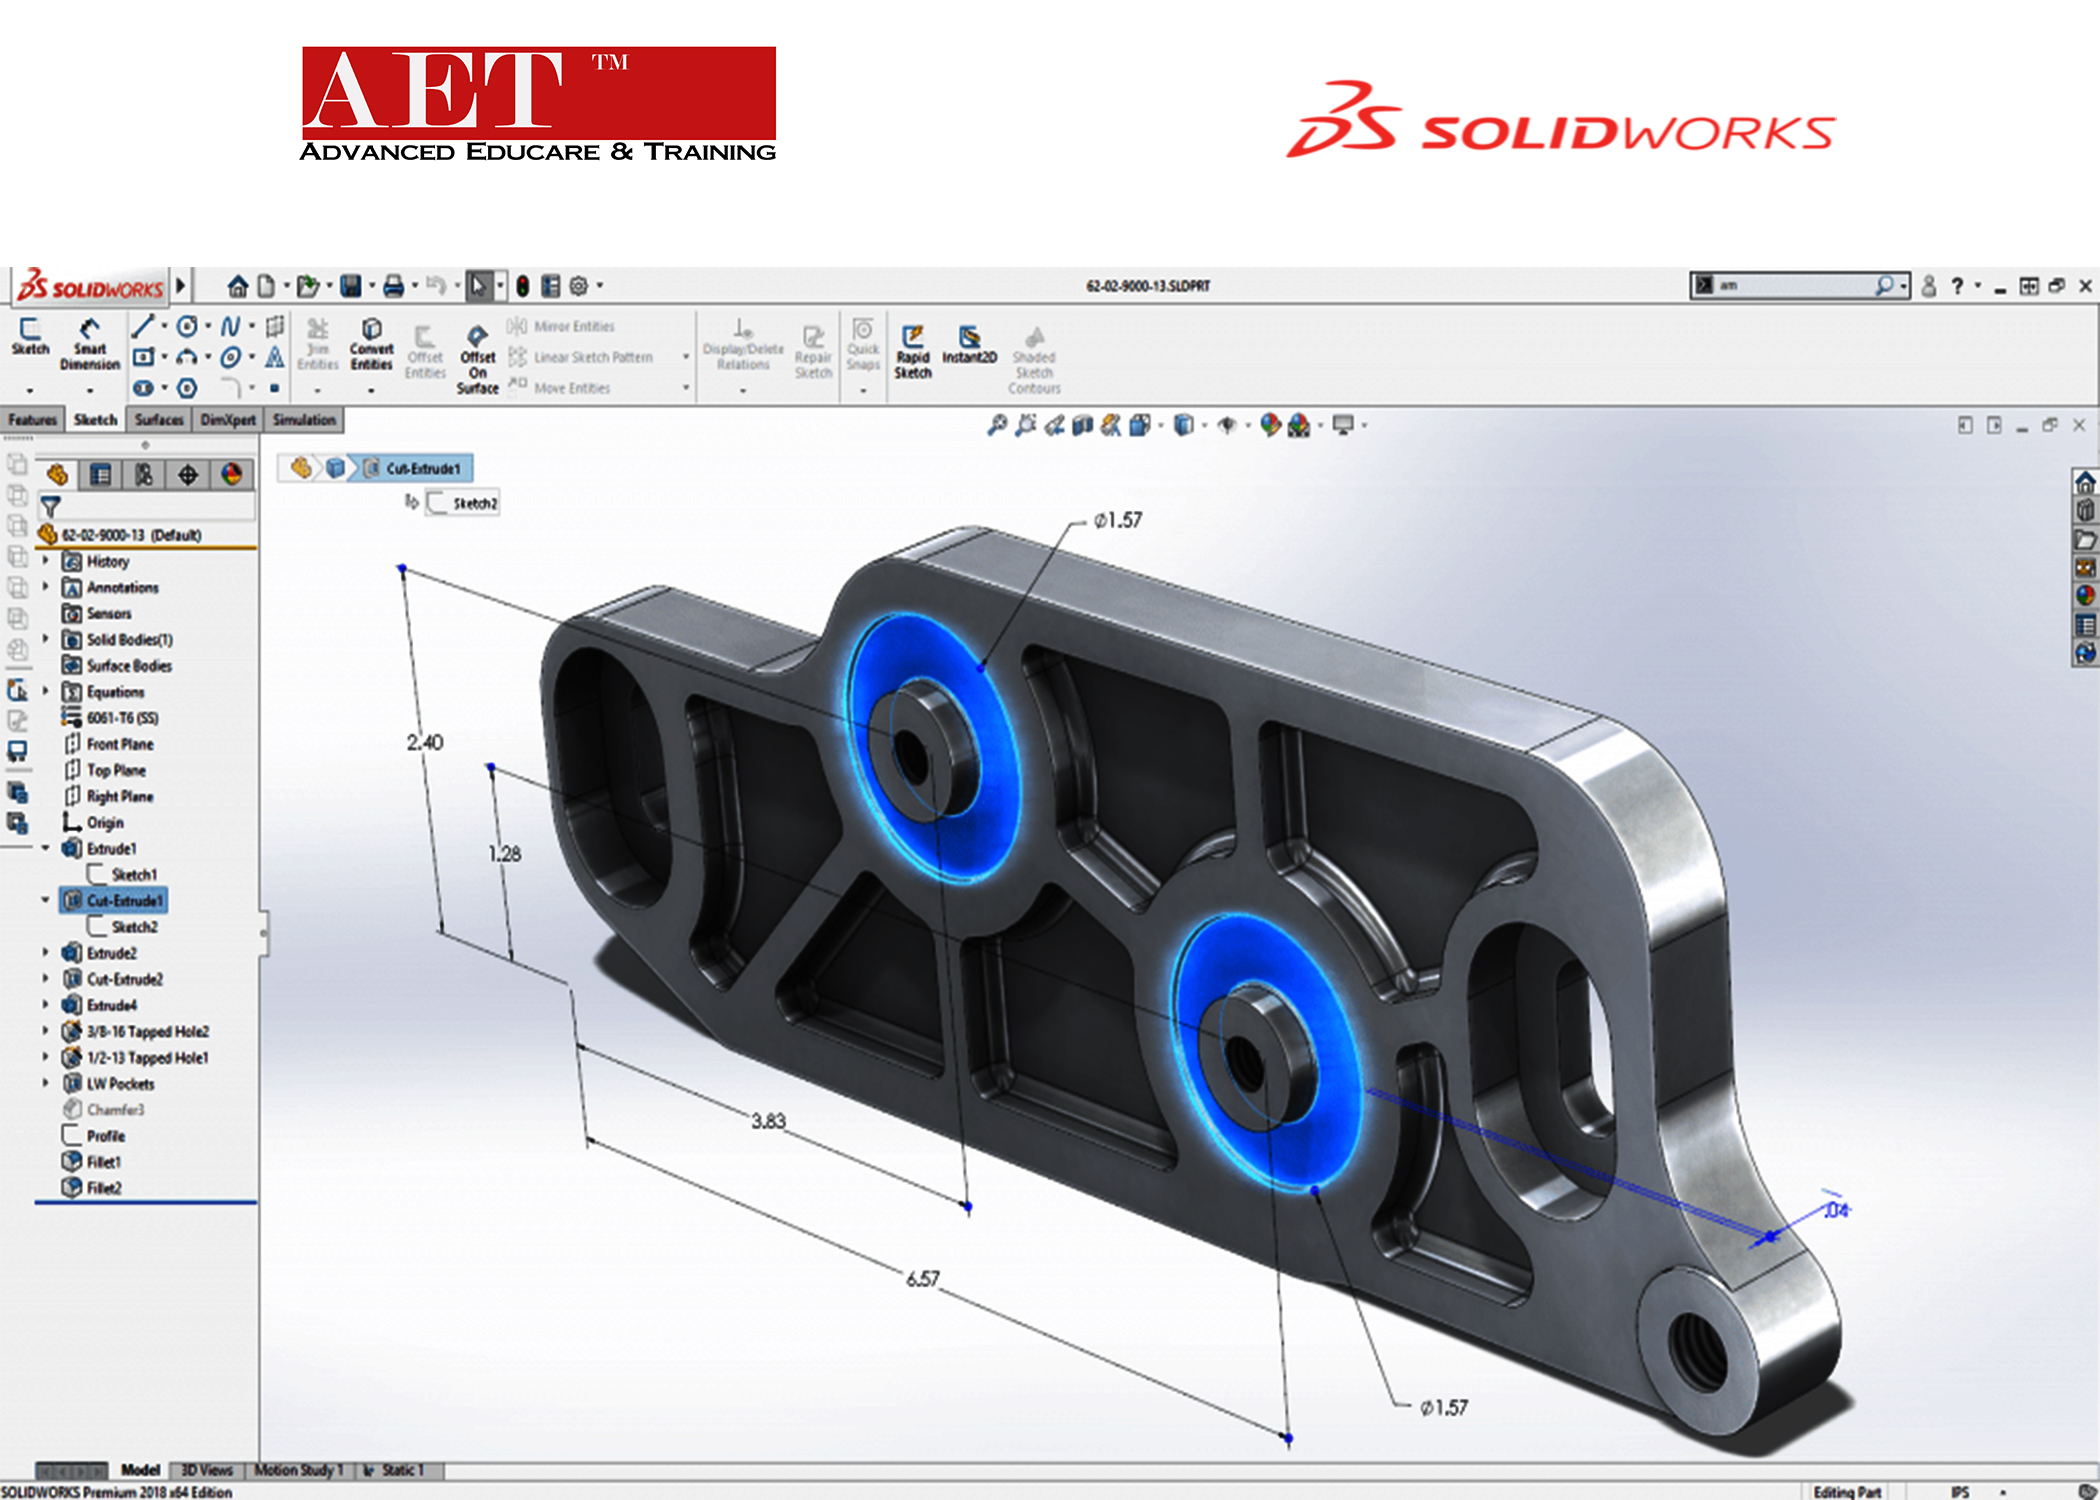Collapse the Cut-Extrude1 feature node
Image resolution: width=2100 pixels, height=1500 pixels.
point(45,900)
